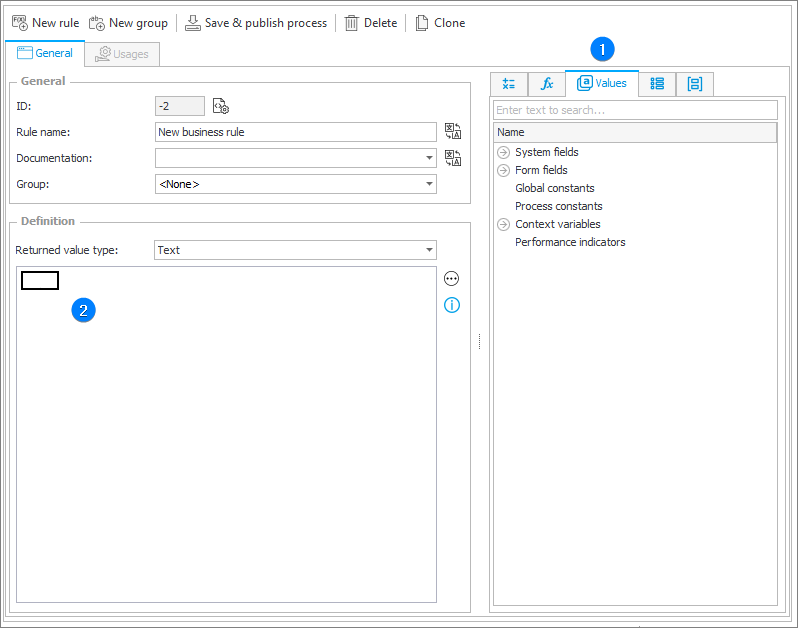Select Context variables label in tree

(558, 224)
